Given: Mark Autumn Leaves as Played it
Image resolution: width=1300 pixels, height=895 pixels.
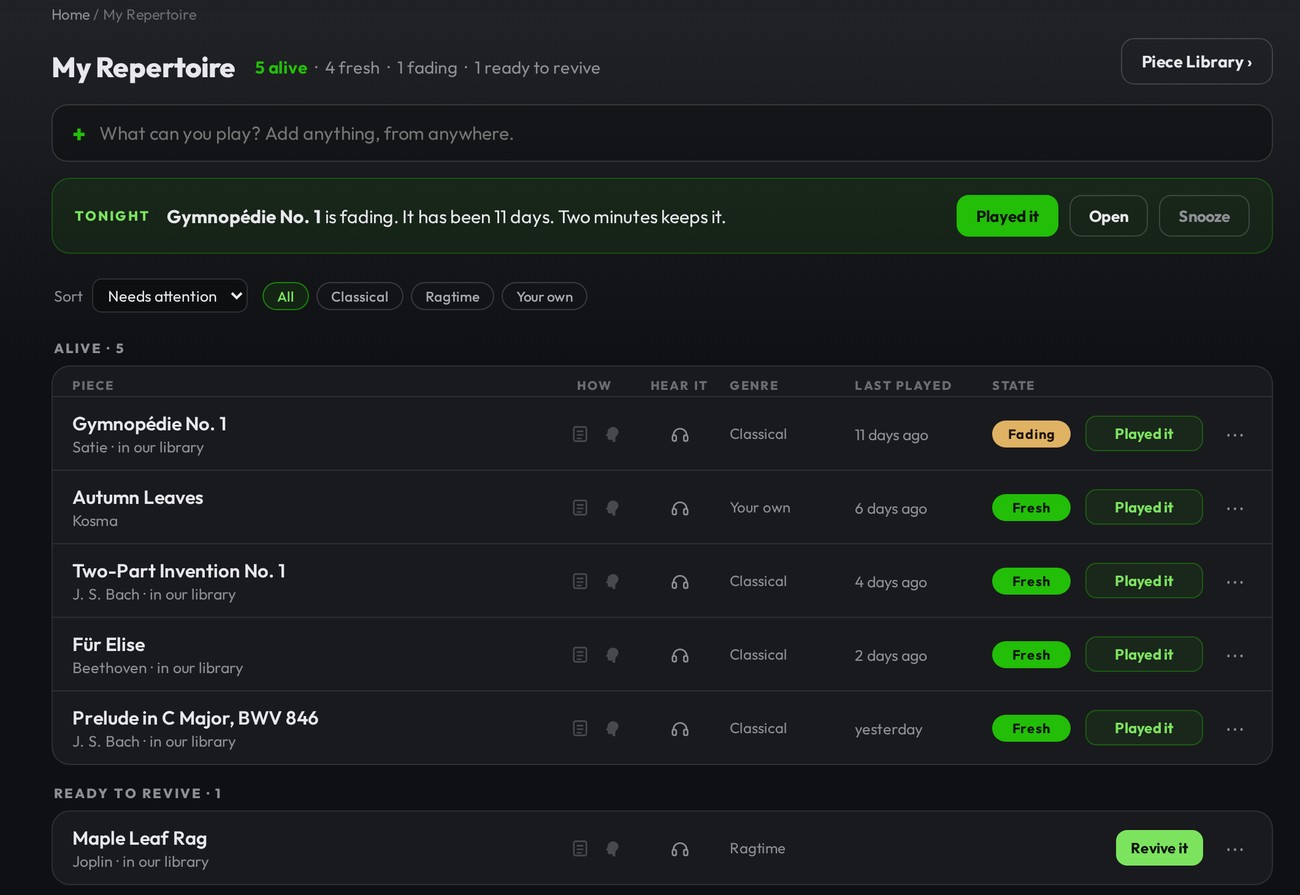Looking at the screenshot, I should tap(1144, 508).
